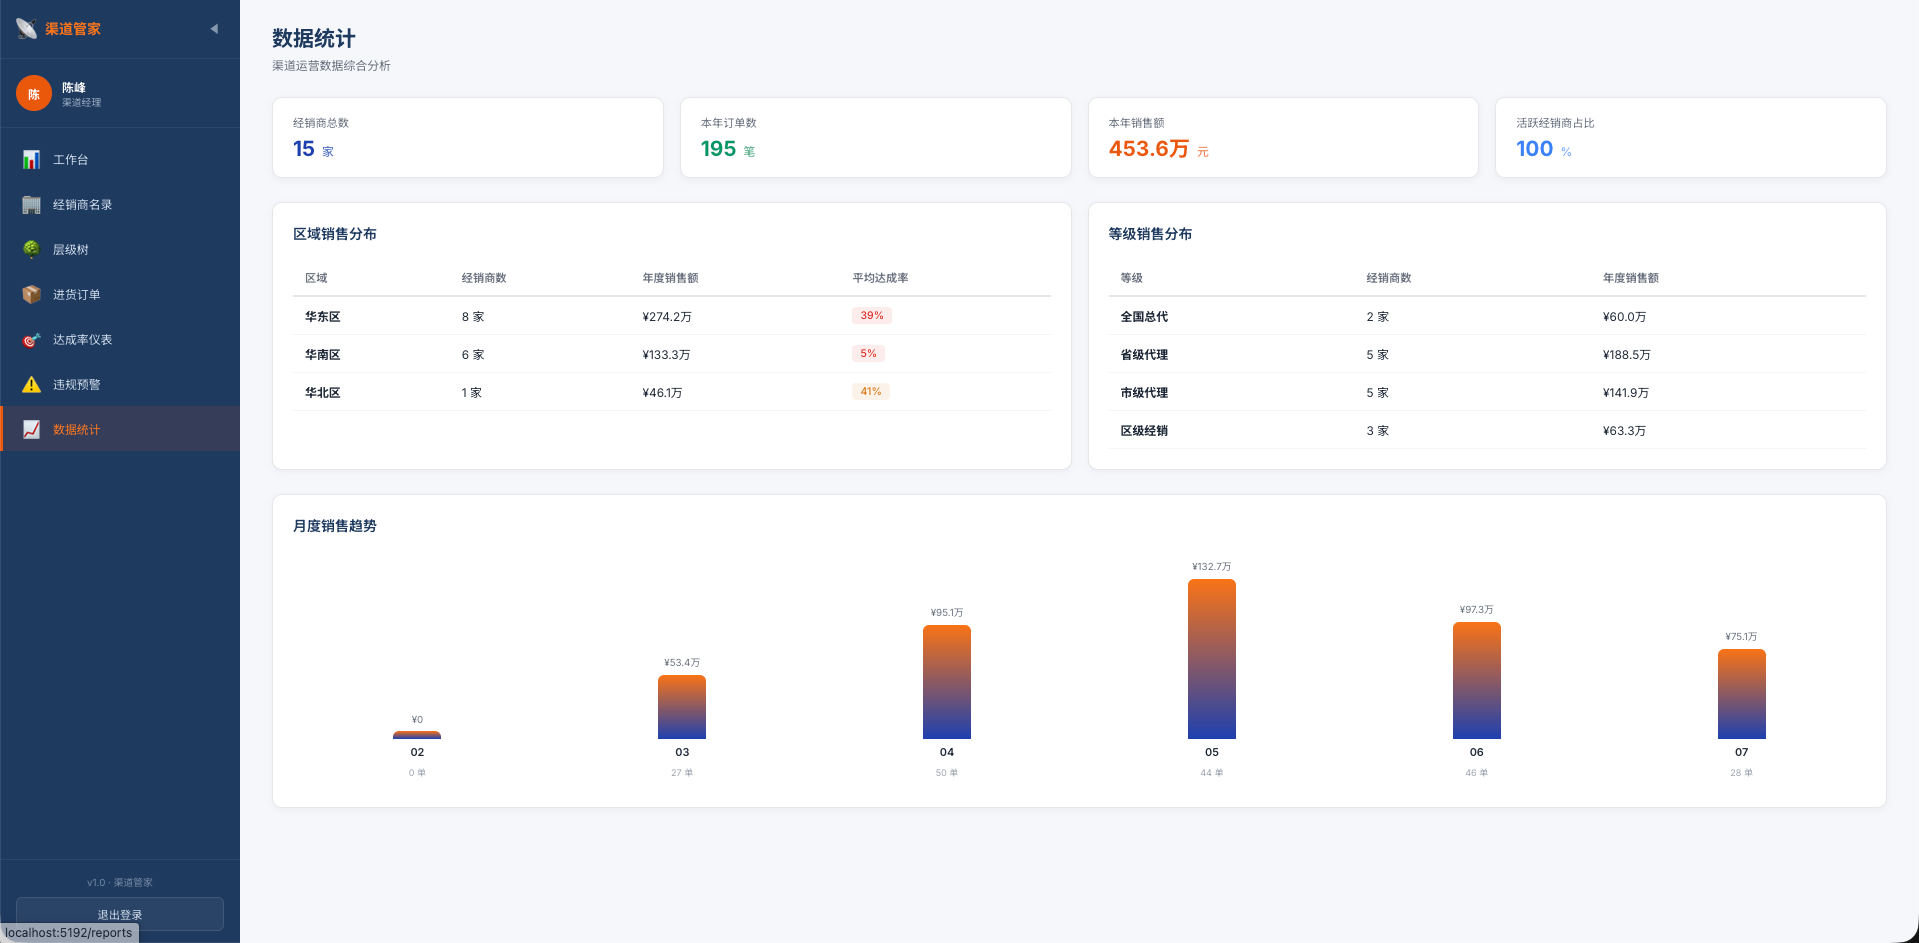The width and height of the screenshot is (1919, 943).
Task: Click the 39% achievement badge
Action: [x=872, y=316]
